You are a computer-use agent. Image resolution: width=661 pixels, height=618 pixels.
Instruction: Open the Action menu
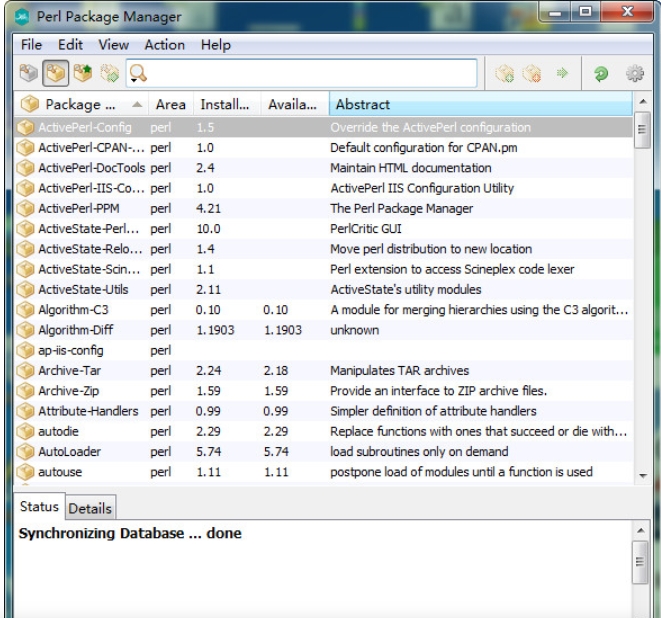click(x=164, y=44)
